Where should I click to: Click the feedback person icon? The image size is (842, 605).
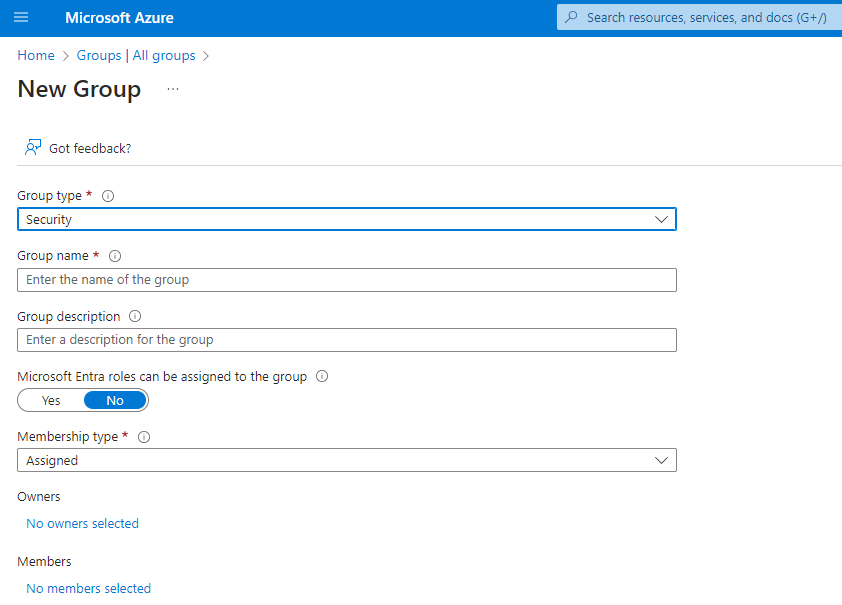33,148
